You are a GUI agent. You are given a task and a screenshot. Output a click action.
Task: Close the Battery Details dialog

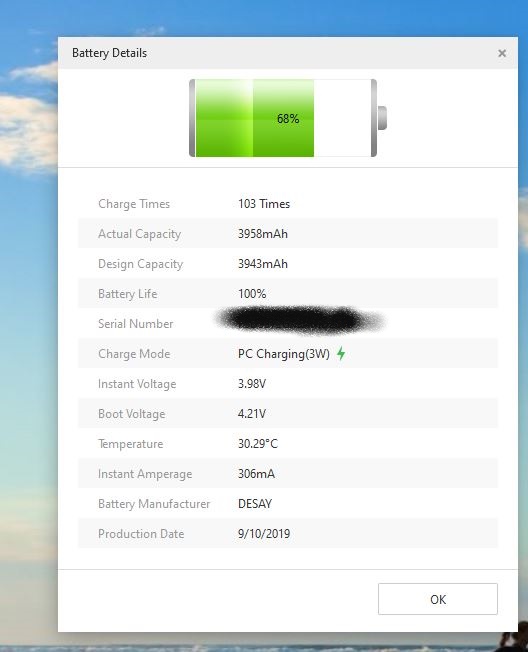502,53
